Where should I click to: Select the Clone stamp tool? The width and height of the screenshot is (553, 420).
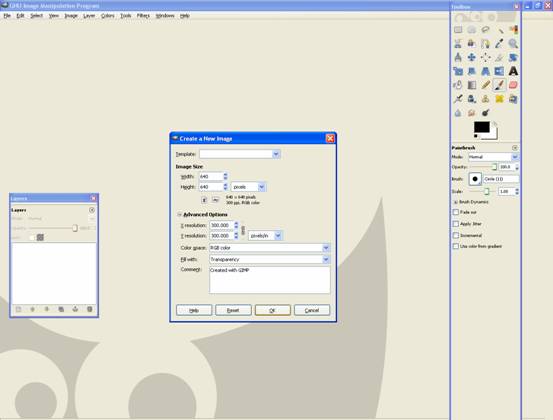point(486,99)
